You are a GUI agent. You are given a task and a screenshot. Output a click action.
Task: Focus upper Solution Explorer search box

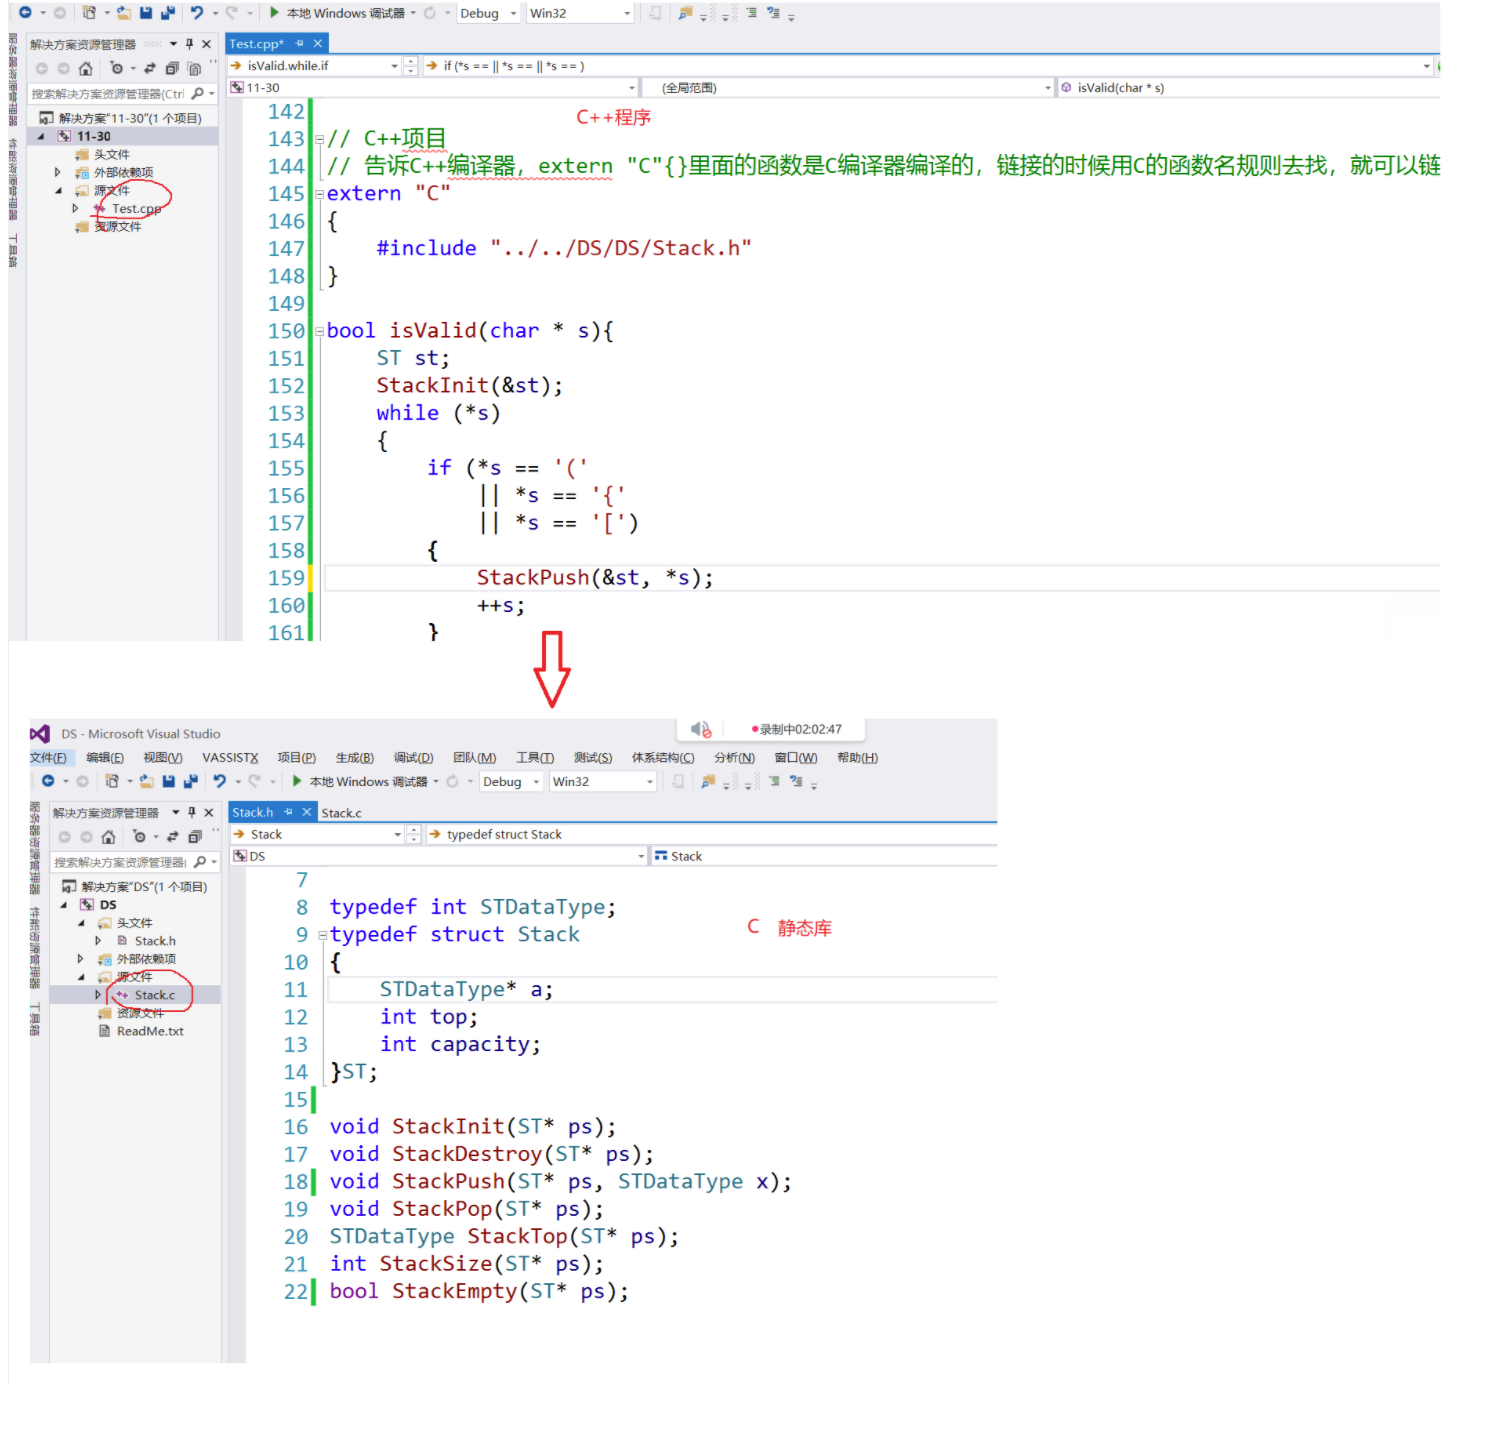(122, 94)
